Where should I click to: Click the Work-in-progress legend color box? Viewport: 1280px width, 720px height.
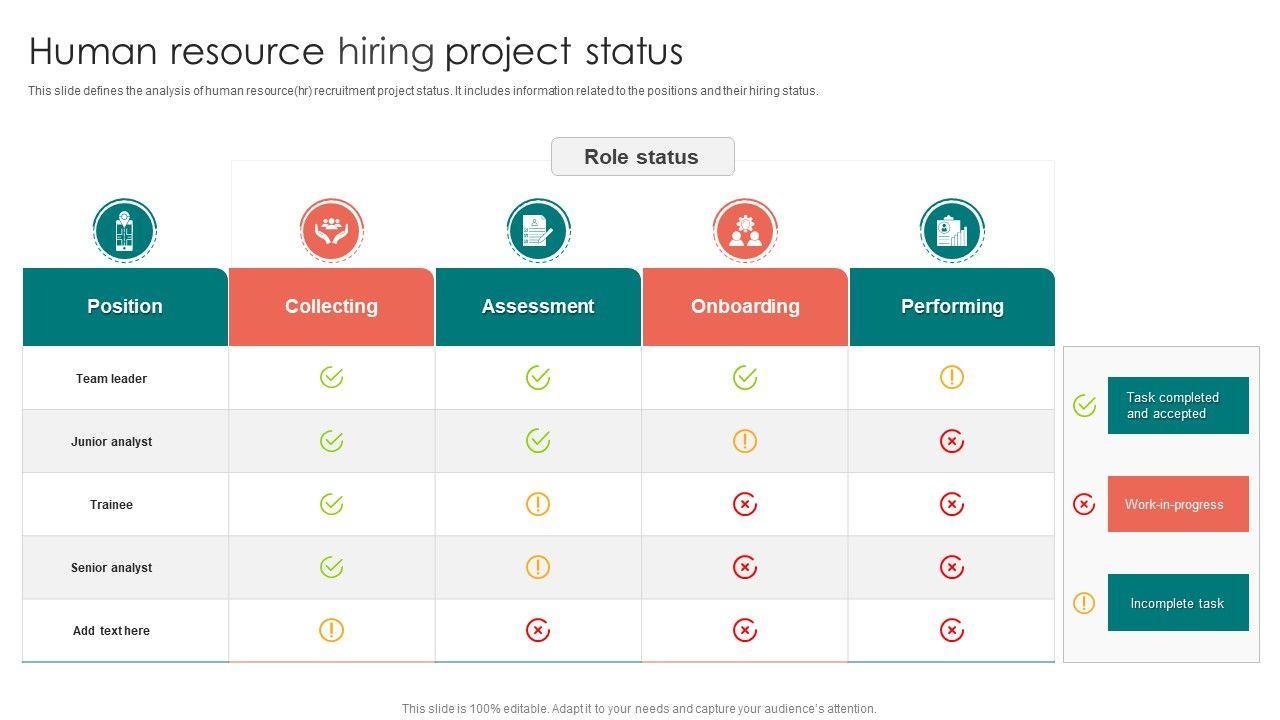pos(1178,504)
